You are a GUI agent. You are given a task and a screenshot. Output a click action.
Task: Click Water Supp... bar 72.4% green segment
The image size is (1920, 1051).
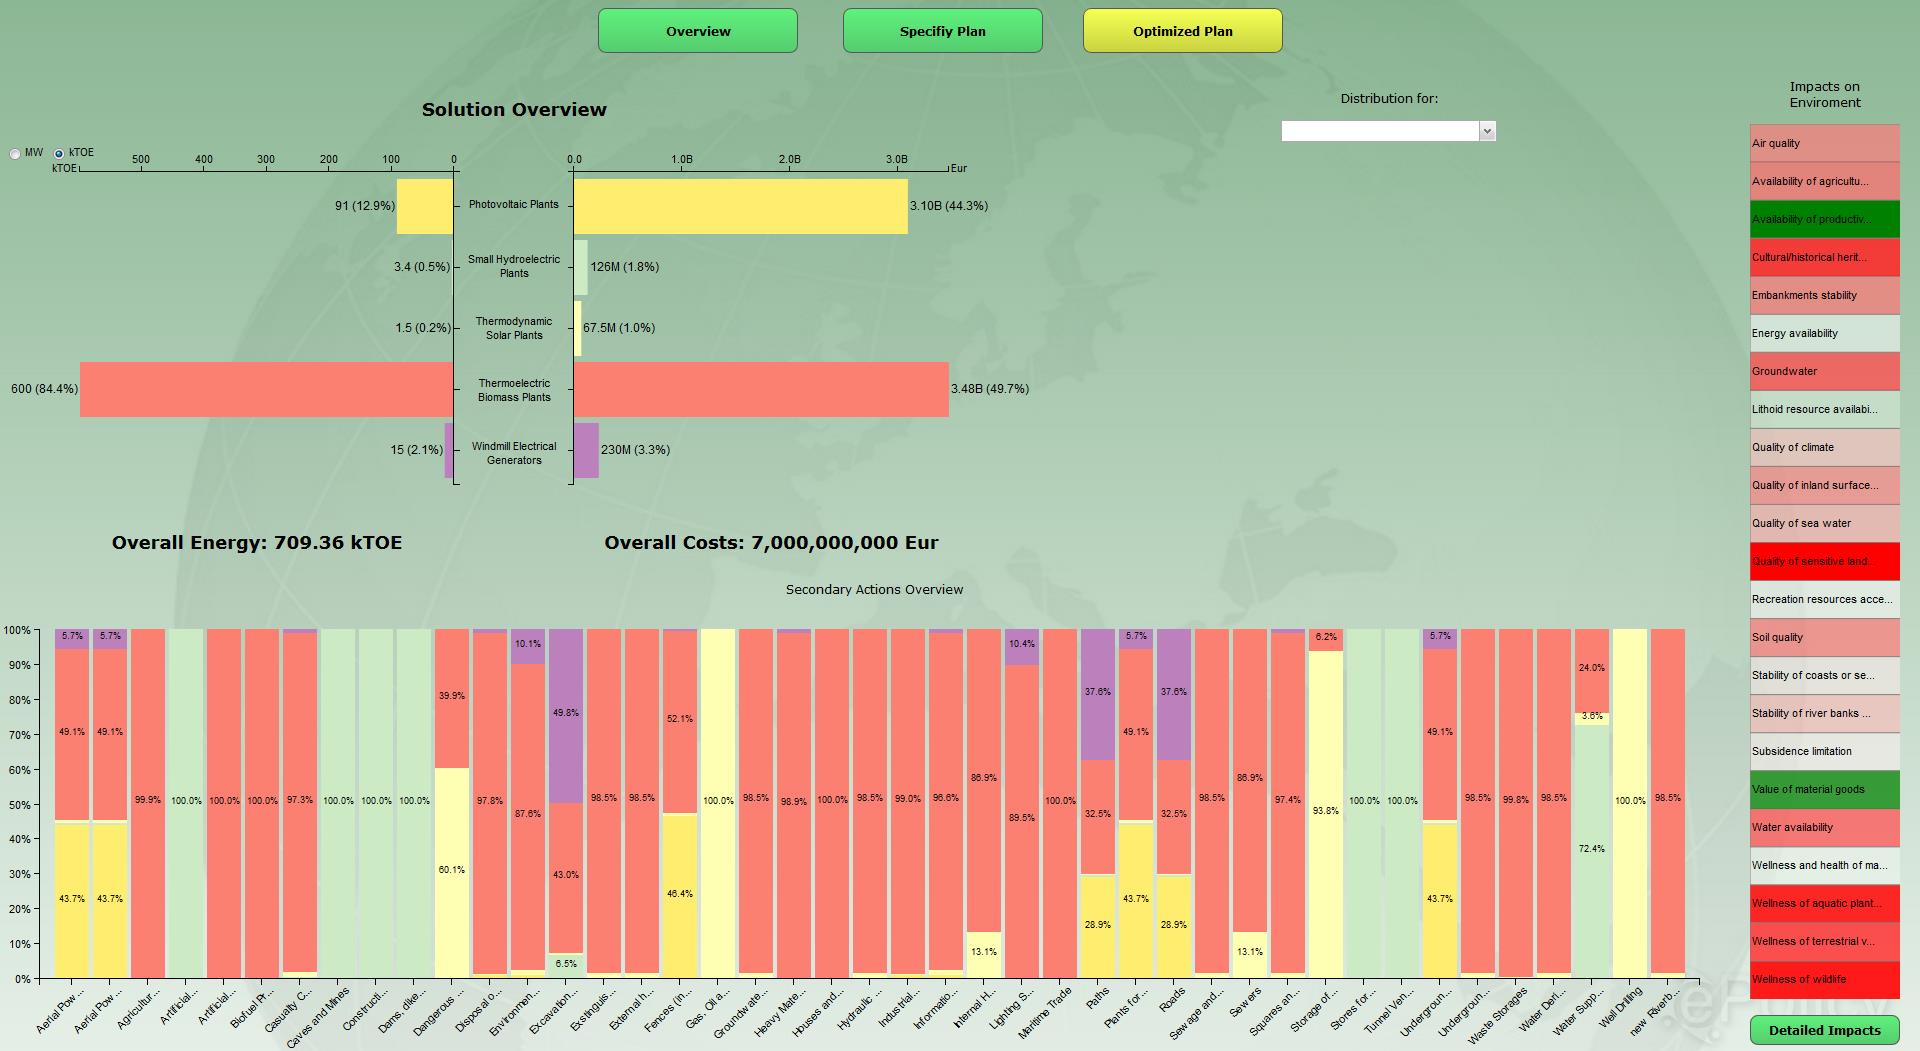click(1592, 851)
